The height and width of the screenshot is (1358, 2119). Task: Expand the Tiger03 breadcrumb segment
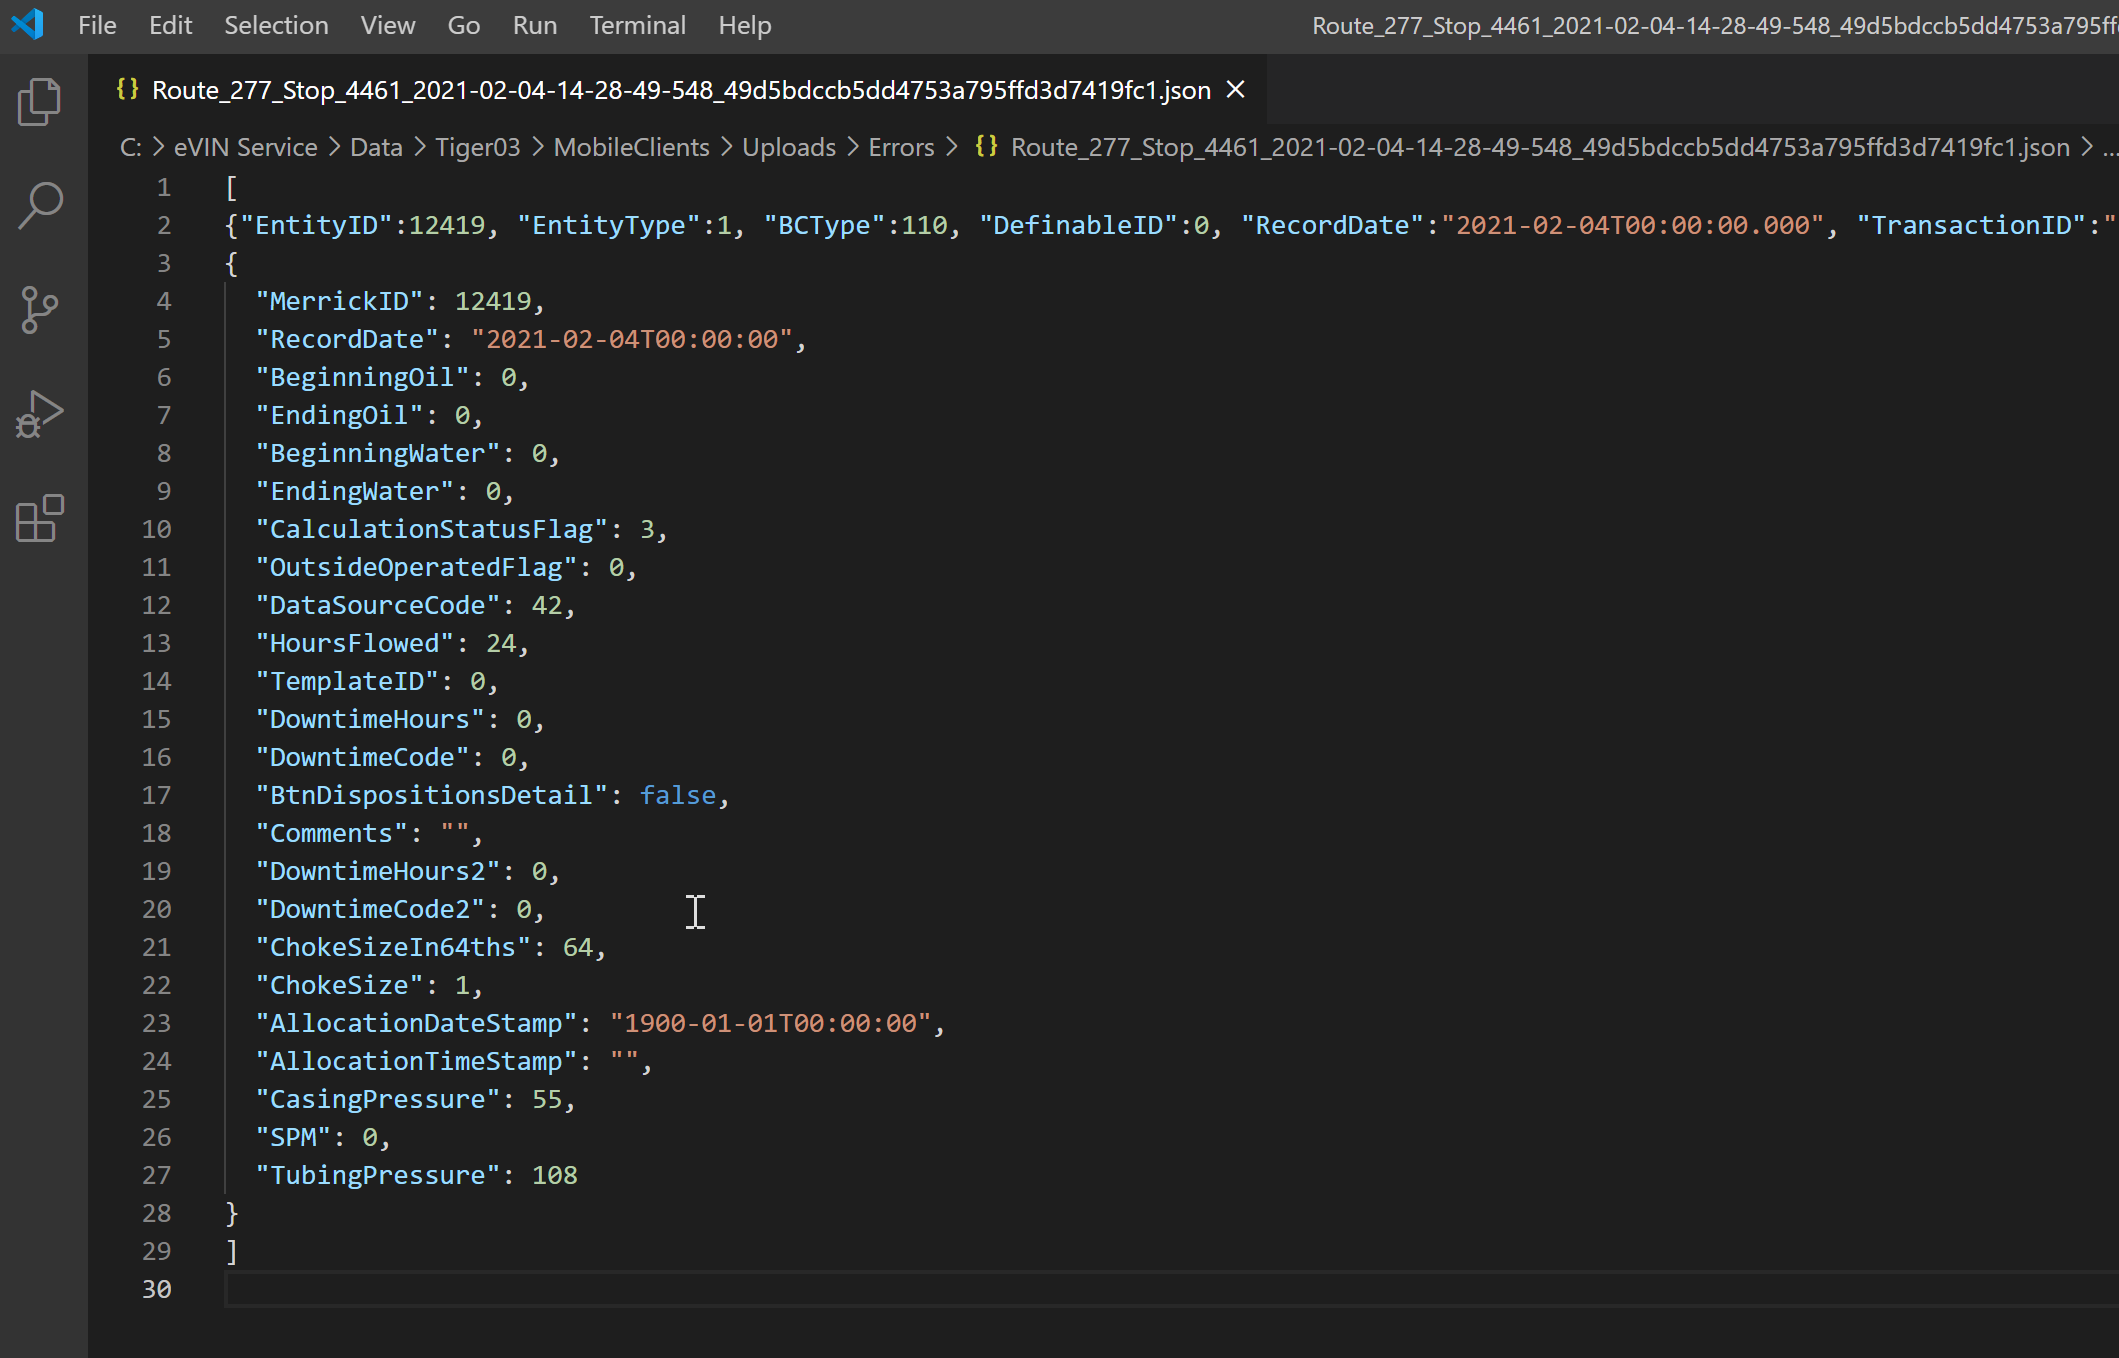click(x=477, y=147)
